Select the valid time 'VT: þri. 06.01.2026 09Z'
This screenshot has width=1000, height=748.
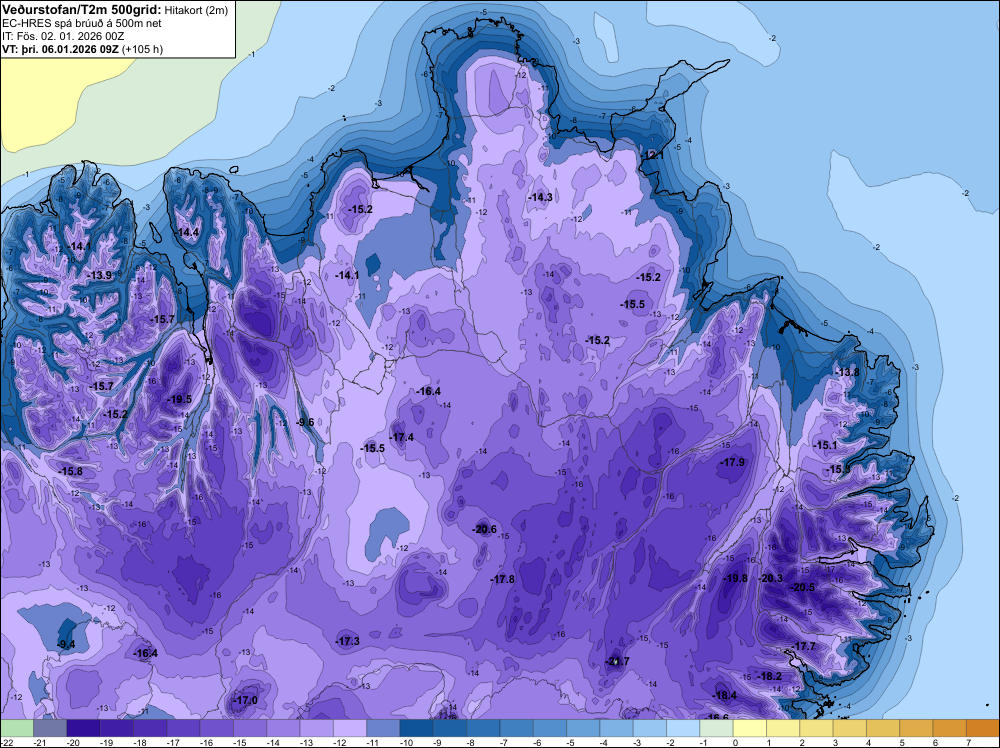[60, 49]
